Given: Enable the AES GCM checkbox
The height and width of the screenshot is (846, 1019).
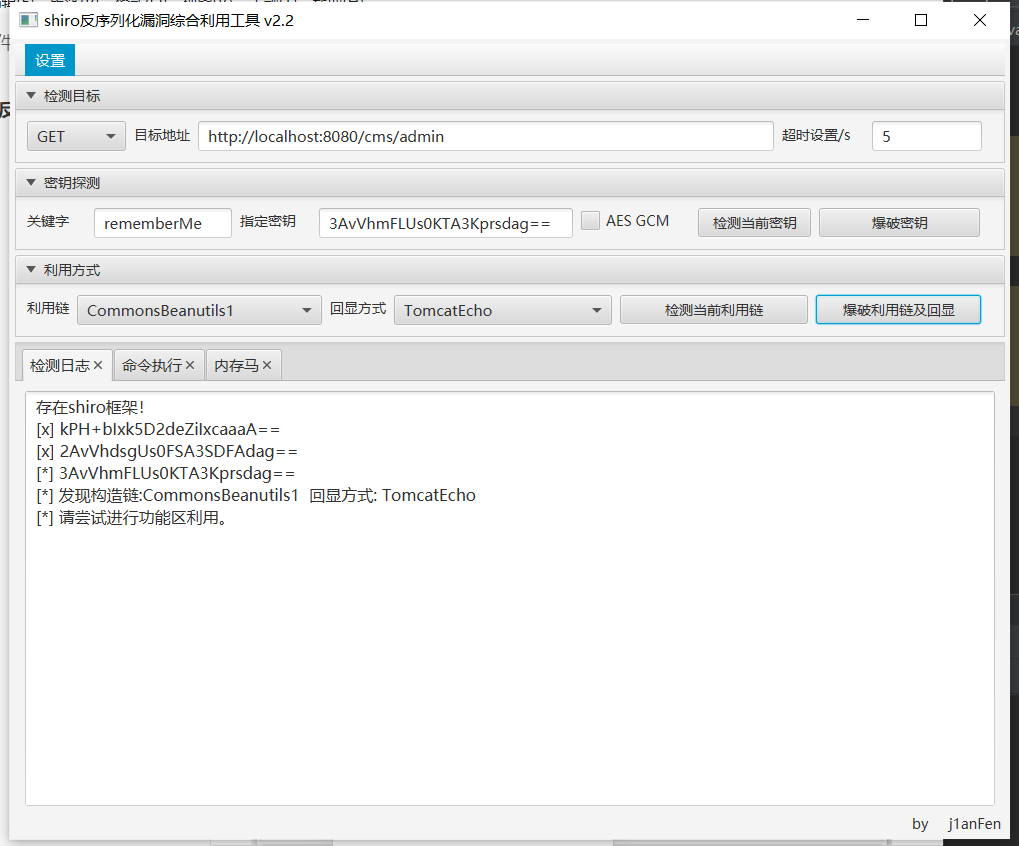Looking at the screenshot, I should [x=590, y=221].
